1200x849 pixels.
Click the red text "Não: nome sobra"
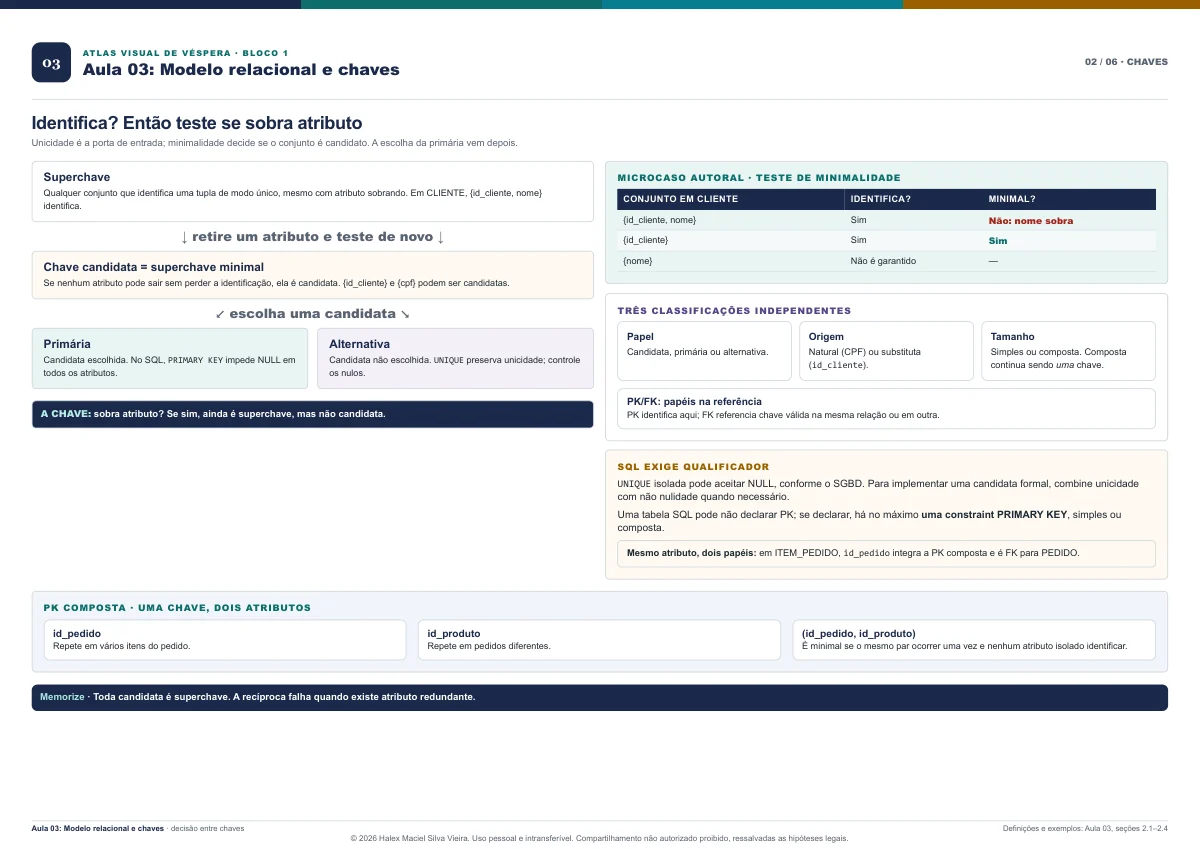point(1031,221)
